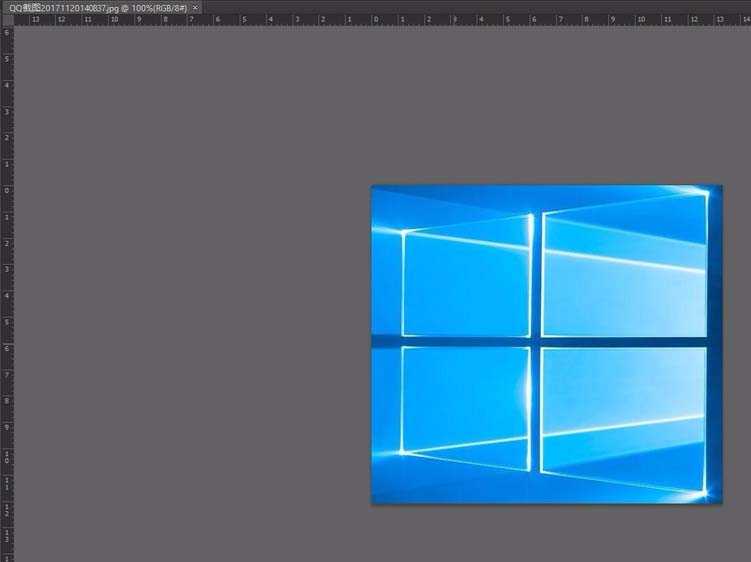
Task: Select the QQ截图20171120140837.jpg document tab
Action: click(x=98, y=8)
